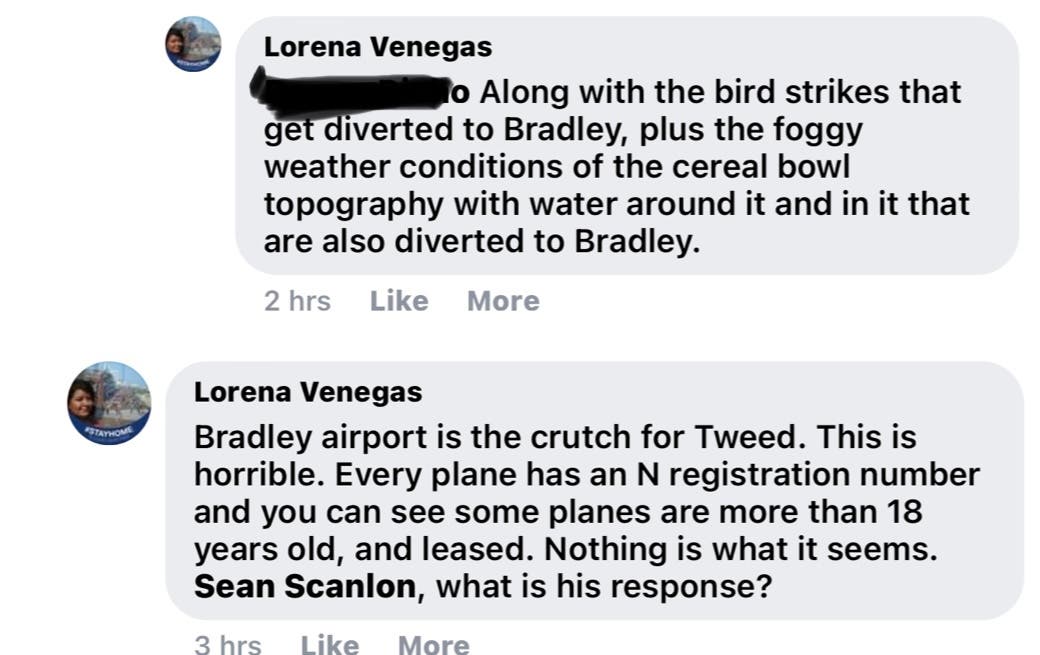The width and height of the screenshot is (1040, 655).
Task: Open the small Lorena Venegas avatar beside the reply
Action: 193,44
